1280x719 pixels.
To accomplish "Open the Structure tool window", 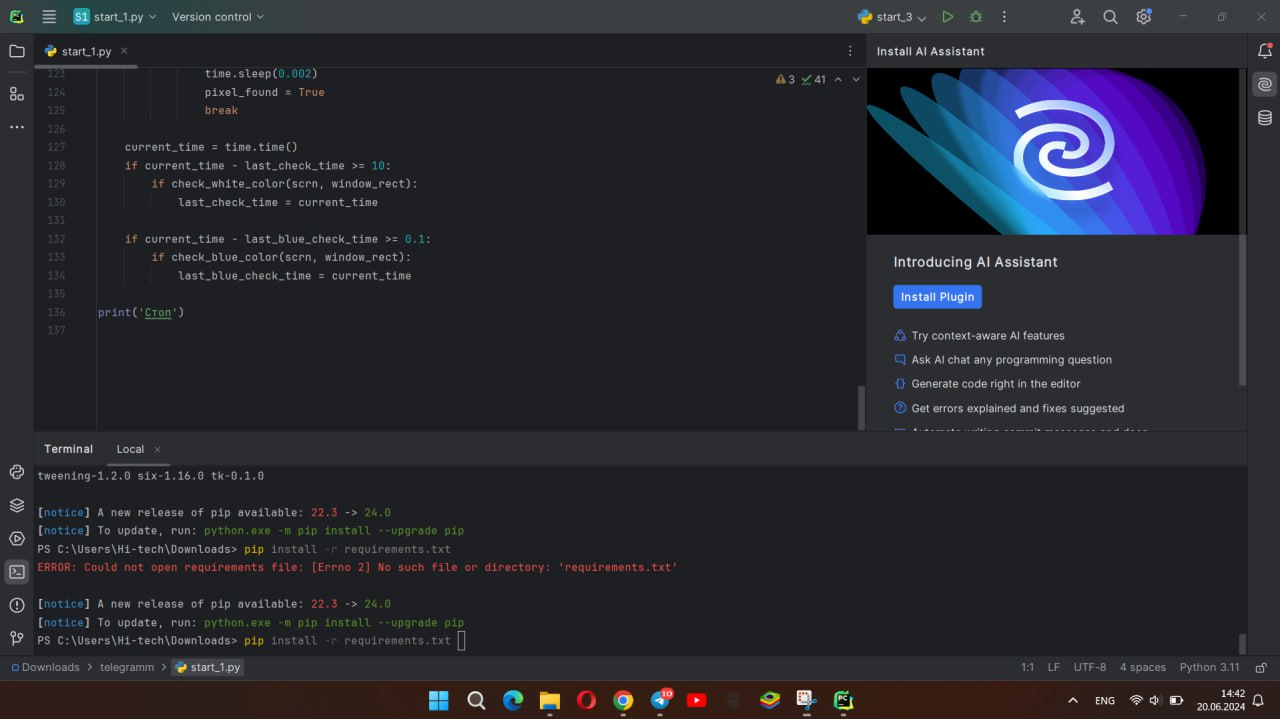I will pyautogui.click(x=17, y=93).
